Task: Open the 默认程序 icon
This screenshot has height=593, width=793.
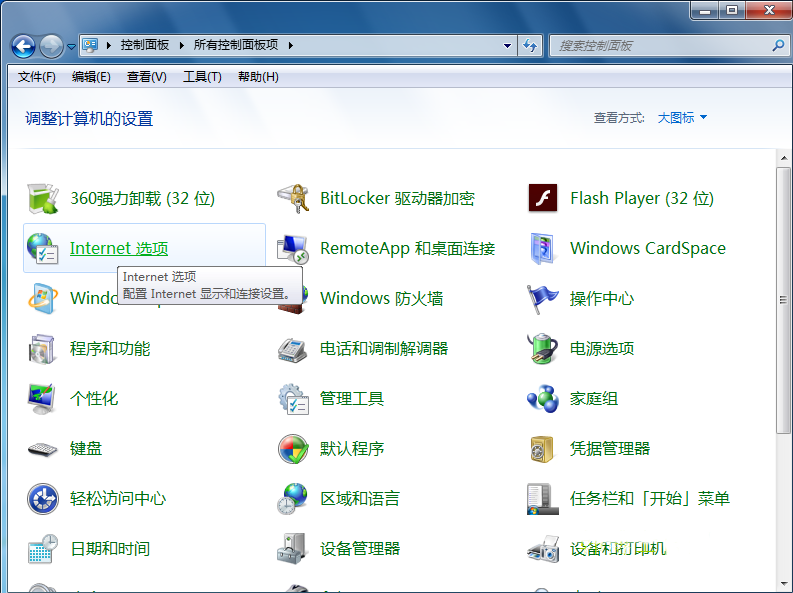Action: click(x=292, y=448)
